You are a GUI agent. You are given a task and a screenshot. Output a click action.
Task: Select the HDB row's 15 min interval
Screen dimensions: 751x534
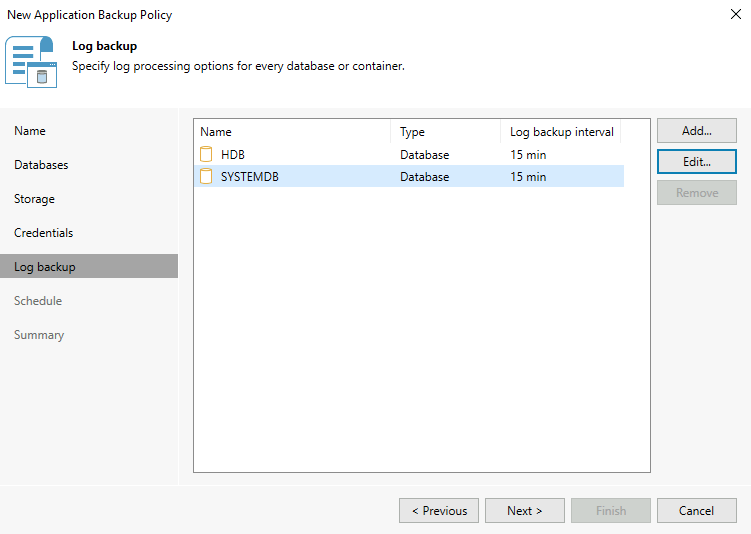[528, 155]
